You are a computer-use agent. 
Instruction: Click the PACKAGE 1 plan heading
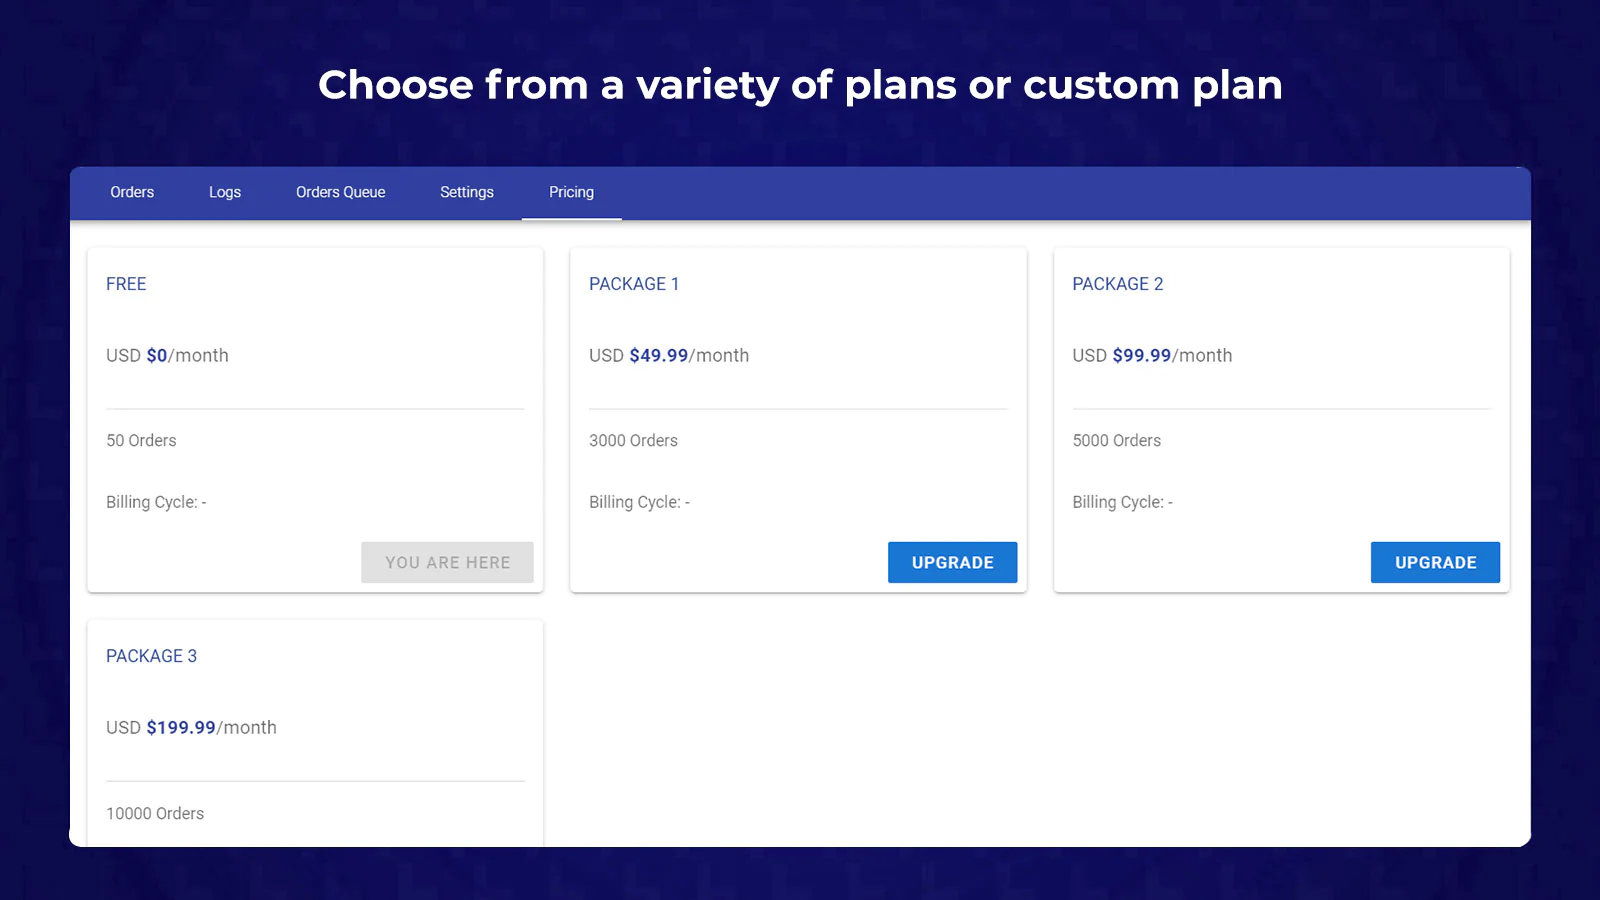pyautogui.click(x=634, y=284)
